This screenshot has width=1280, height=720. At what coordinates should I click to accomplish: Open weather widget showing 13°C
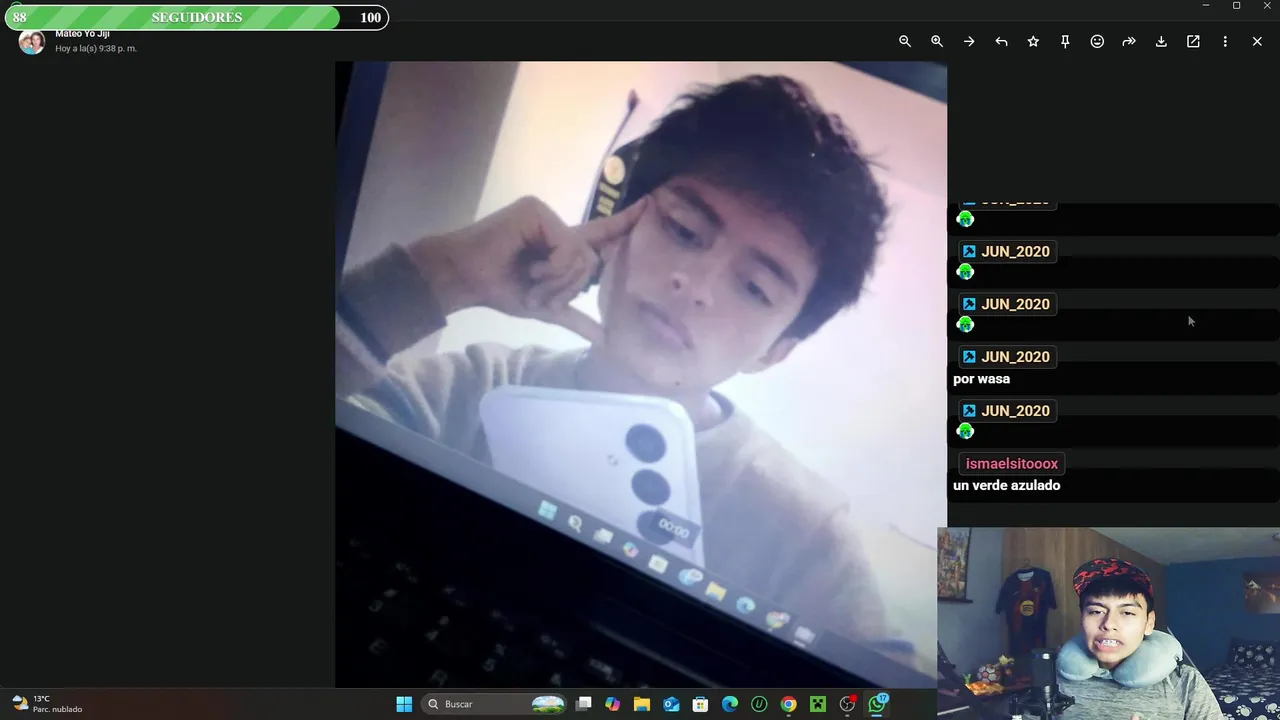[x=47, y=704]
